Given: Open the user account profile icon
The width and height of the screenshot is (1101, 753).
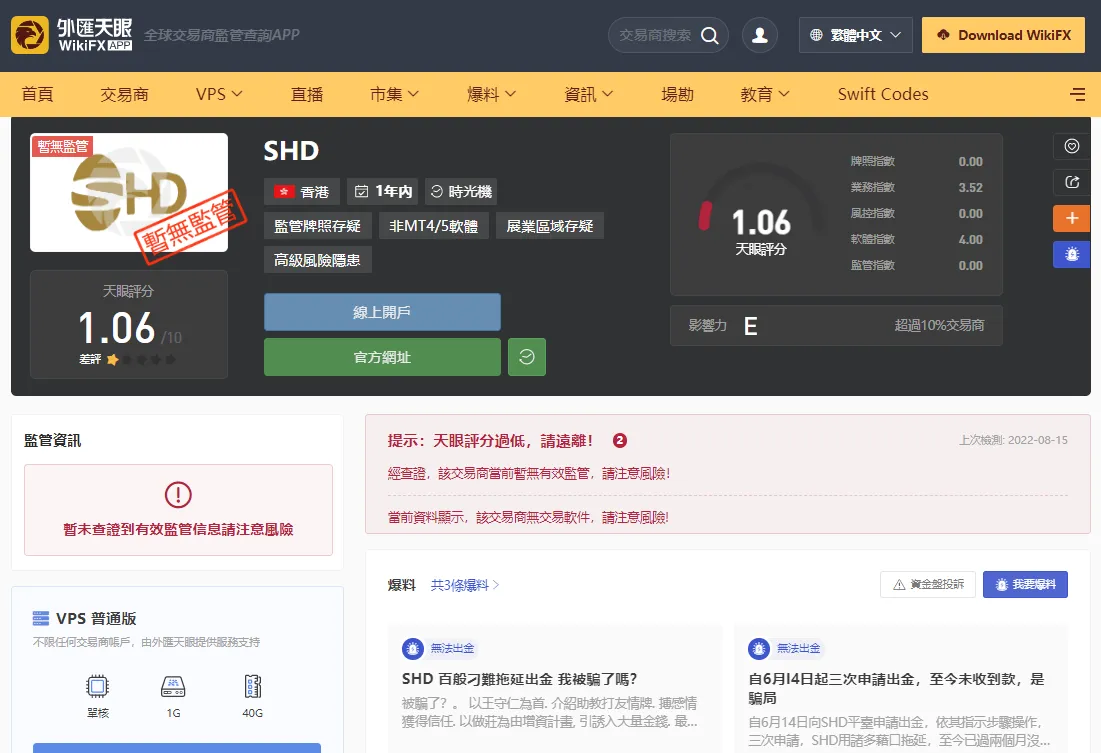Looking at the screenshot, I should (x=760, y=35).
